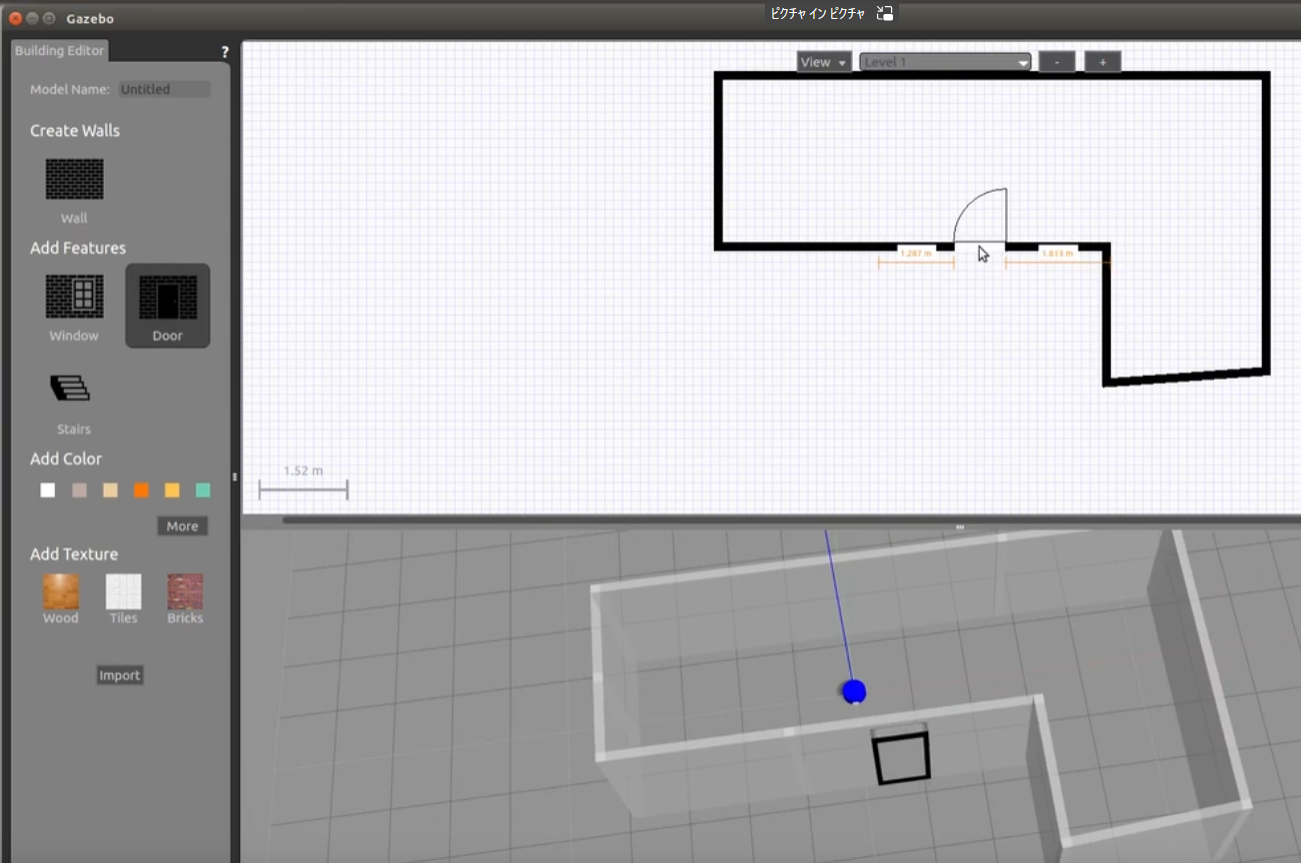Select the Wall creation tool
Image resolution: width=1301 pixels, height=863 pixels.
[73, 178]
